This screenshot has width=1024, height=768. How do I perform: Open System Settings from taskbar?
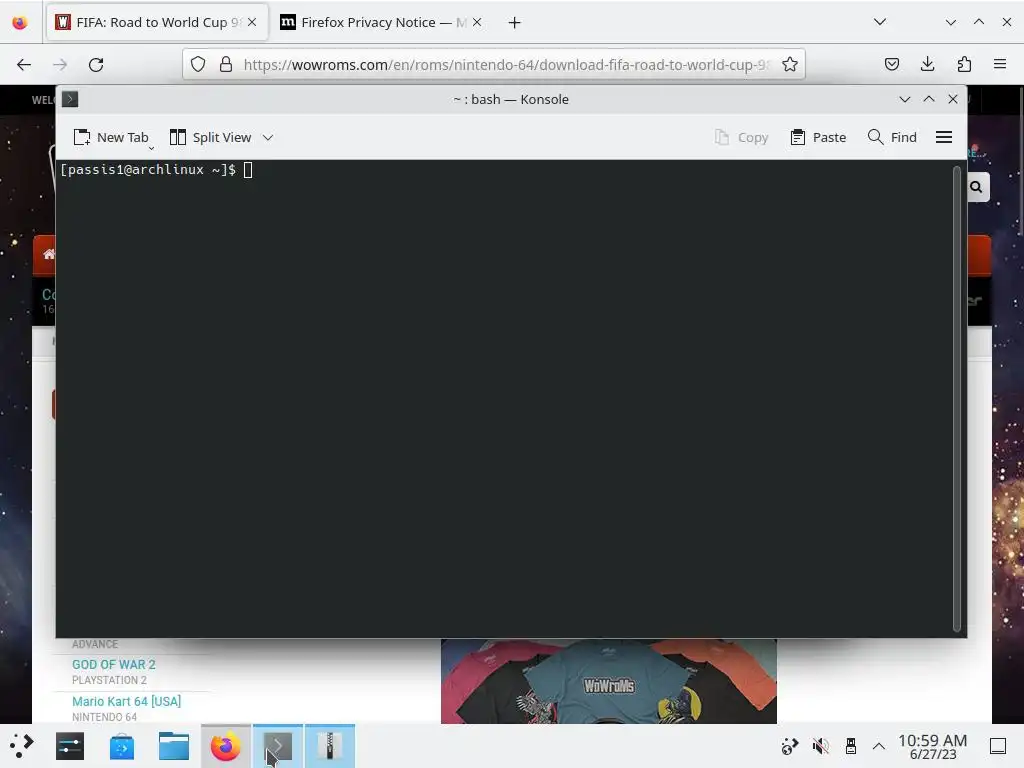pyautogui.click(x=70, y=746)
